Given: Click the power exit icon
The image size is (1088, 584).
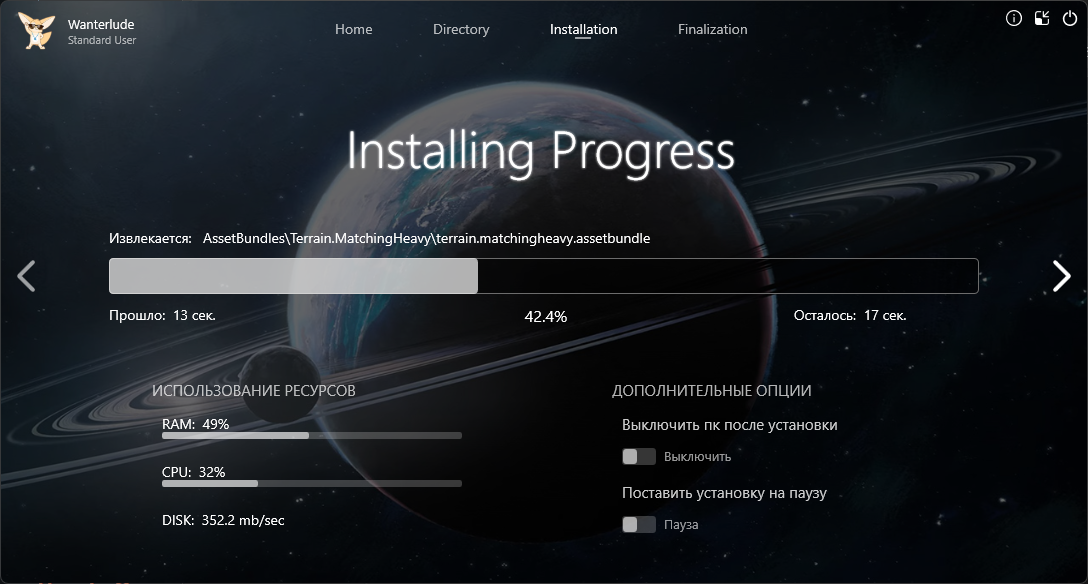Looking at the screenshot, I should point(1069,18).
